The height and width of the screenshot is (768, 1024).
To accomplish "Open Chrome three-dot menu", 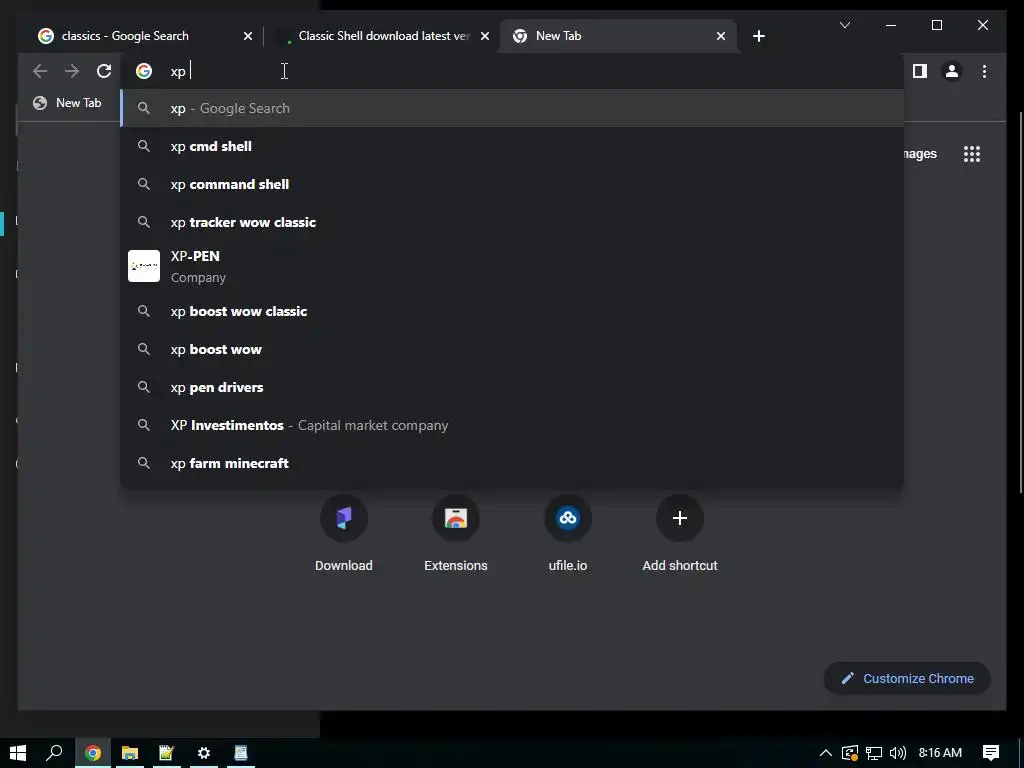I will click(984, 71).
